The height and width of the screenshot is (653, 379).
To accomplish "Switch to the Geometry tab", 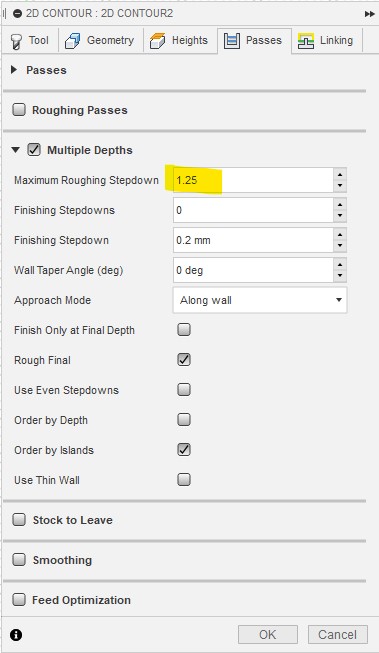I will point(100,40).
